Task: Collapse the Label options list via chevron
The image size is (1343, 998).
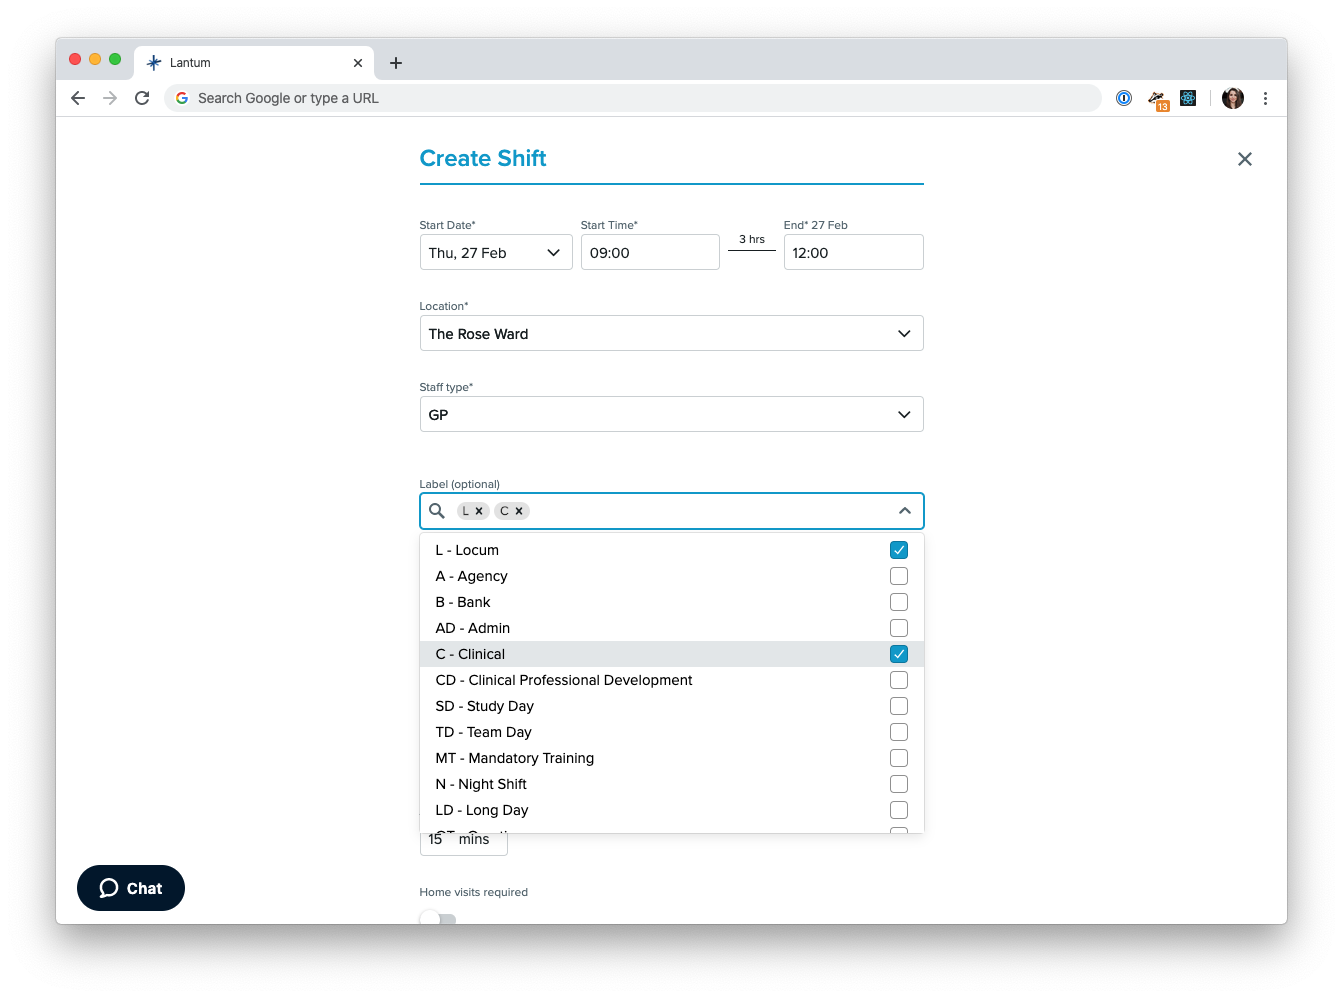Action: 904,511
